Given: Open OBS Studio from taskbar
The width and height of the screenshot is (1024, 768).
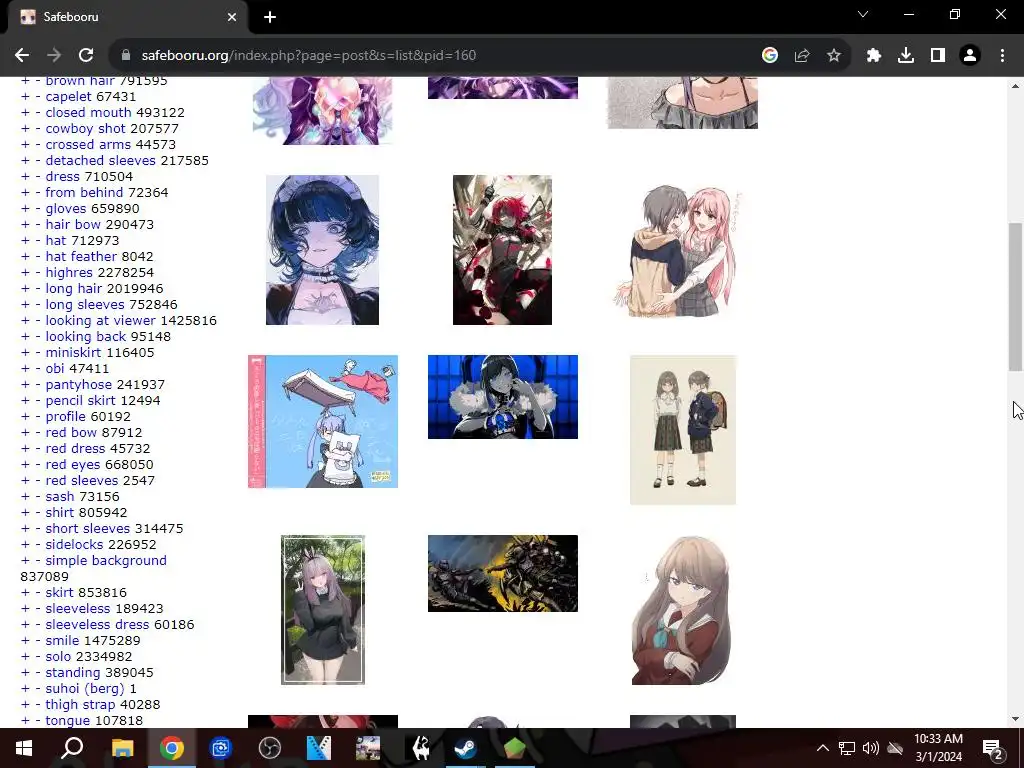Looking at the screenshot, I should click(x=270, y=748).
